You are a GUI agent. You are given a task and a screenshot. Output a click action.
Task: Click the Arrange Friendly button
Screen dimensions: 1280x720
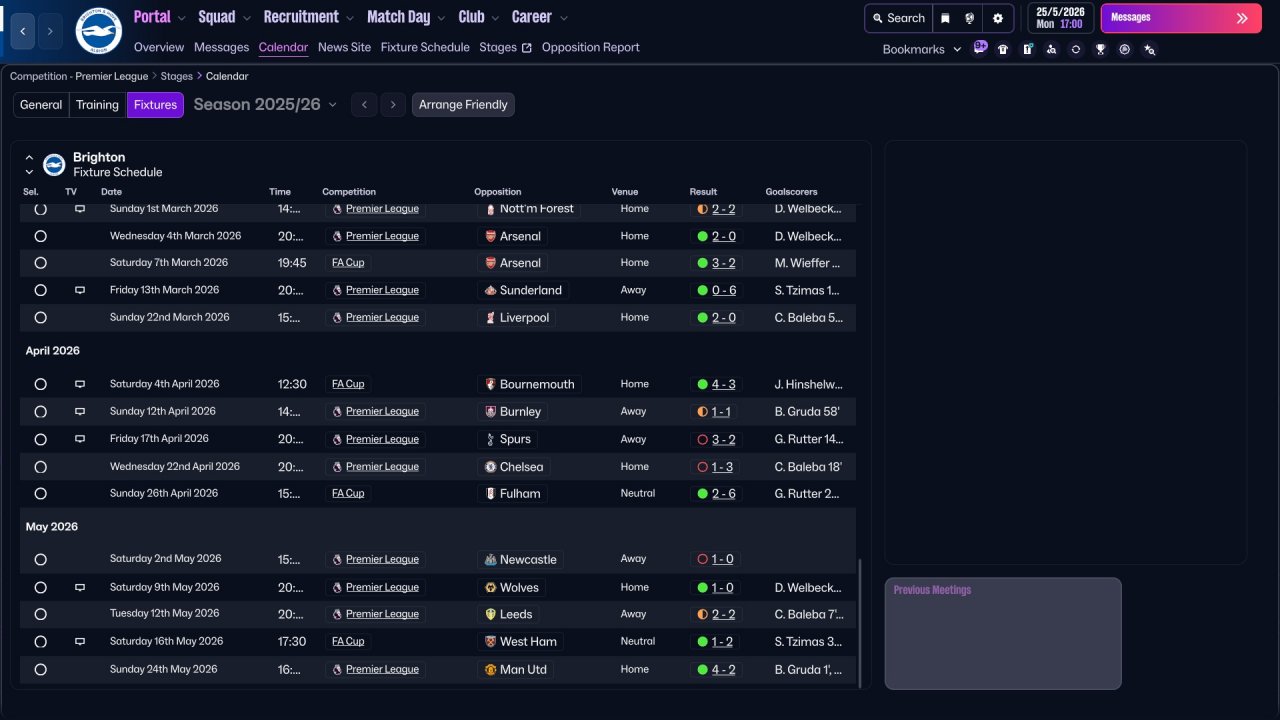[x=463, y=105]
